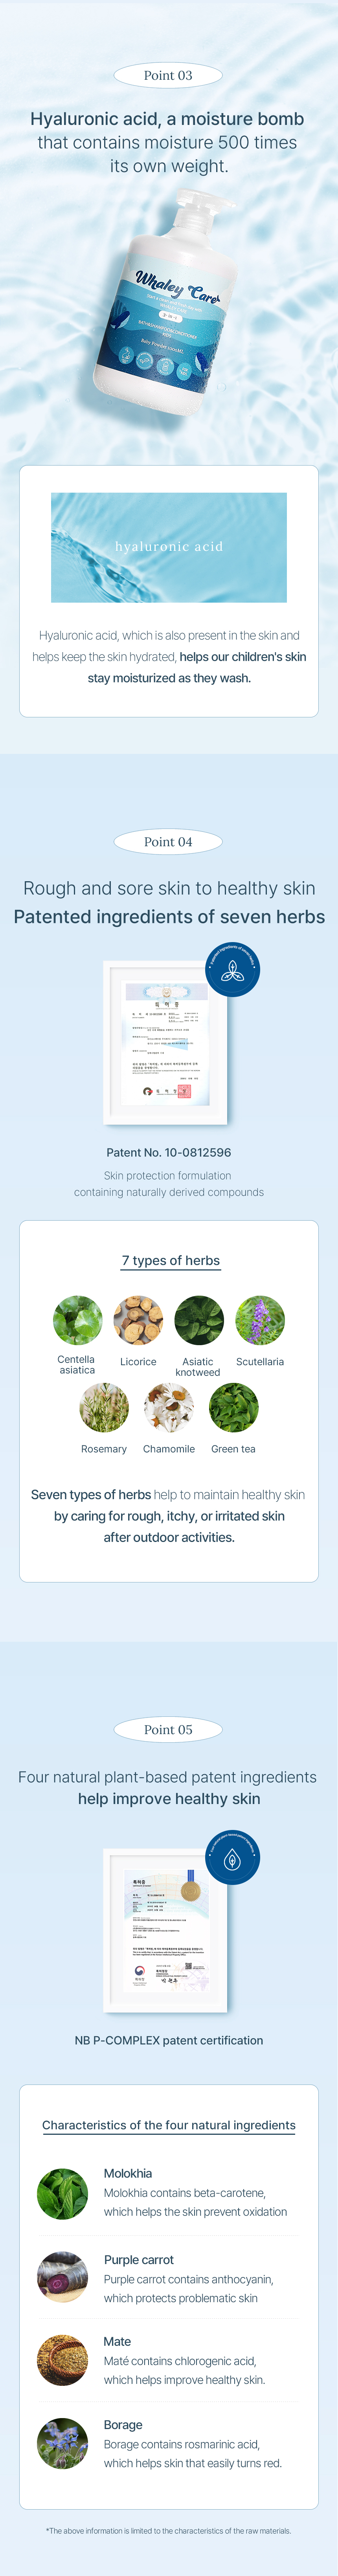Open the seven herbs patent certificate image

pos(166,1042)
